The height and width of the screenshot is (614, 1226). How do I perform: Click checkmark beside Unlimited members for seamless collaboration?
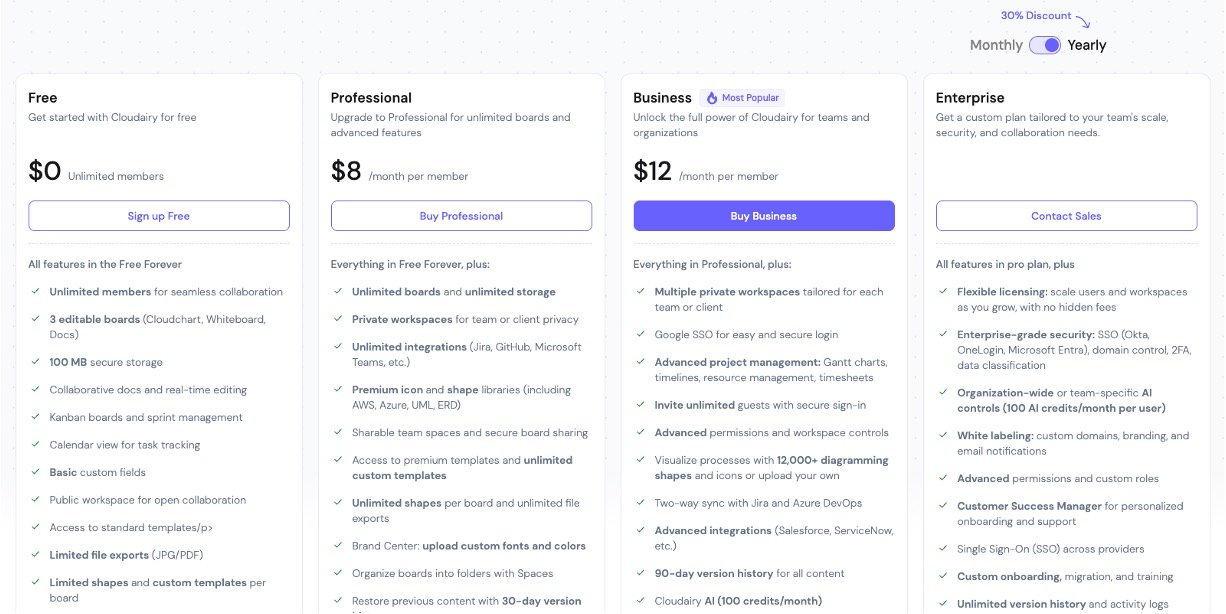36,292
